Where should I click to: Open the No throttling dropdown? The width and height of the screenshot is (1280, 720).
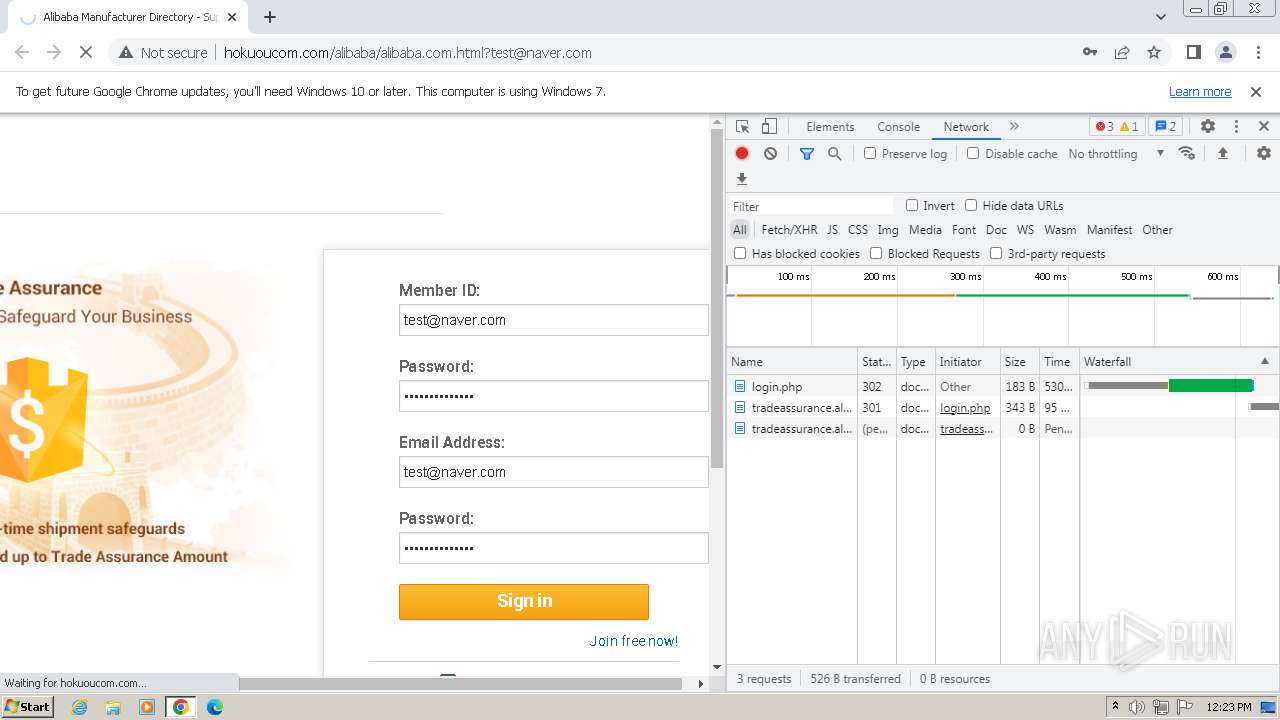pos(1116,154)
